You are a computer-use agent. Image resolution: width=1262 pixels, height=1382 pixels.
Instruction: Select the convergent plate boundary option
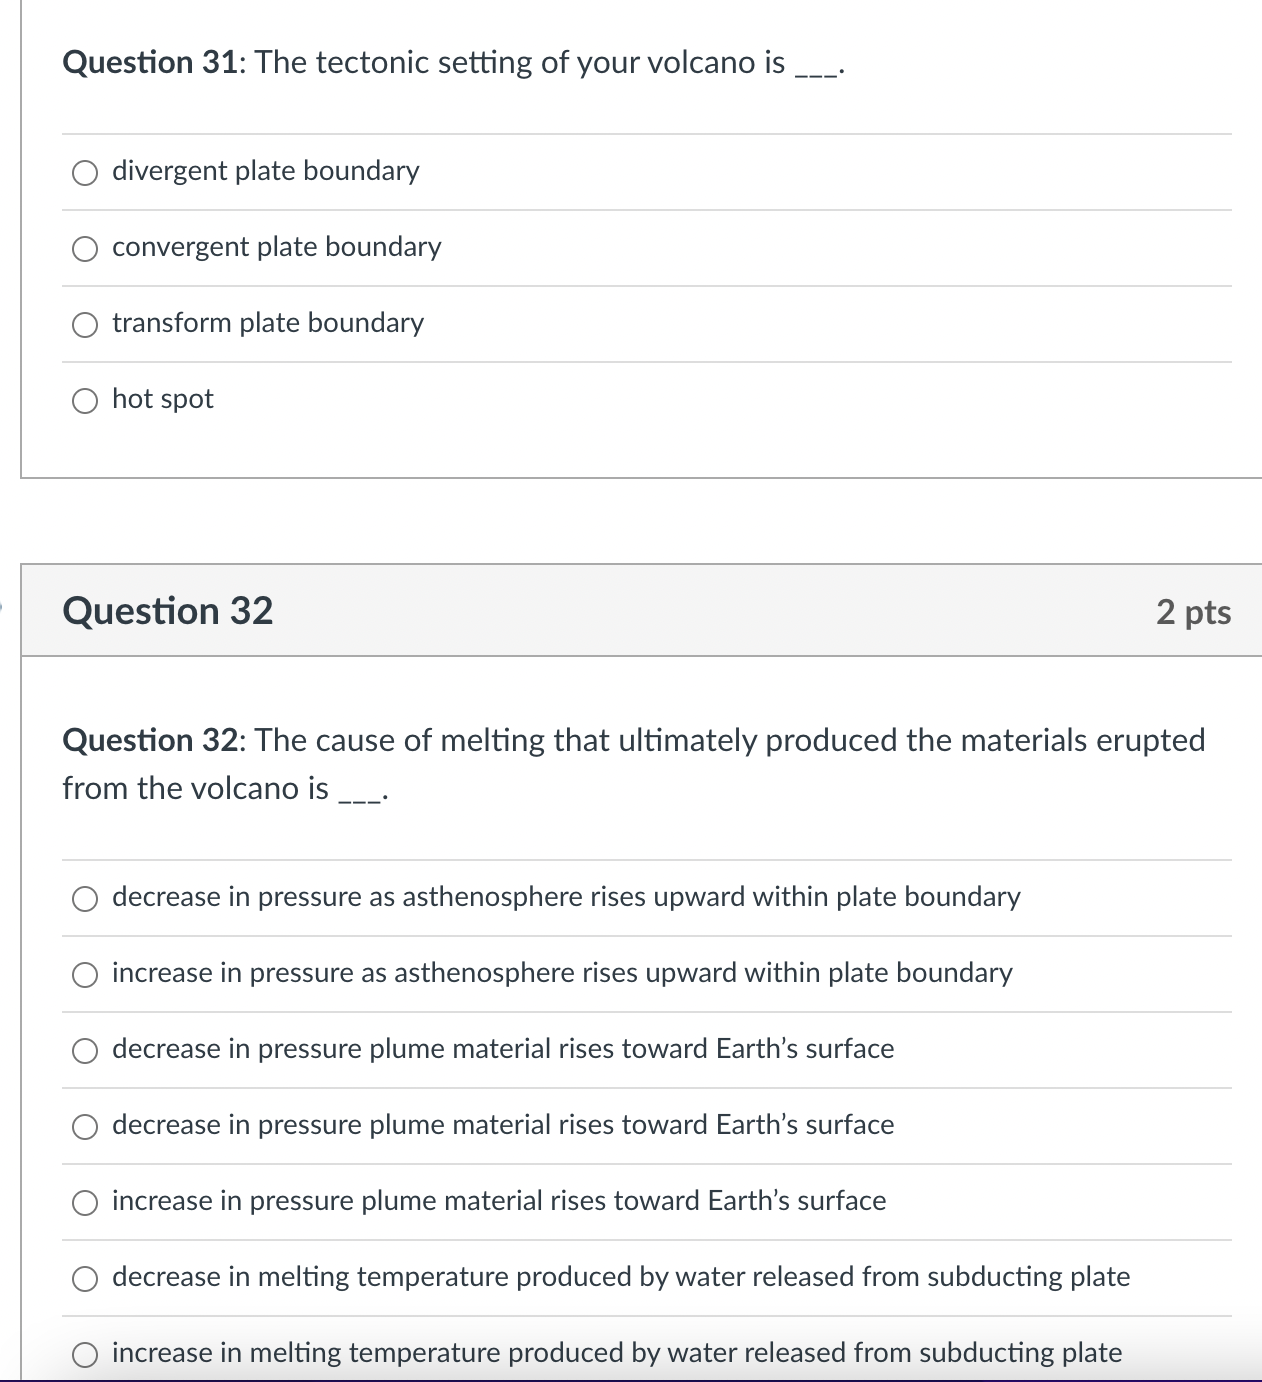point(85,248)
